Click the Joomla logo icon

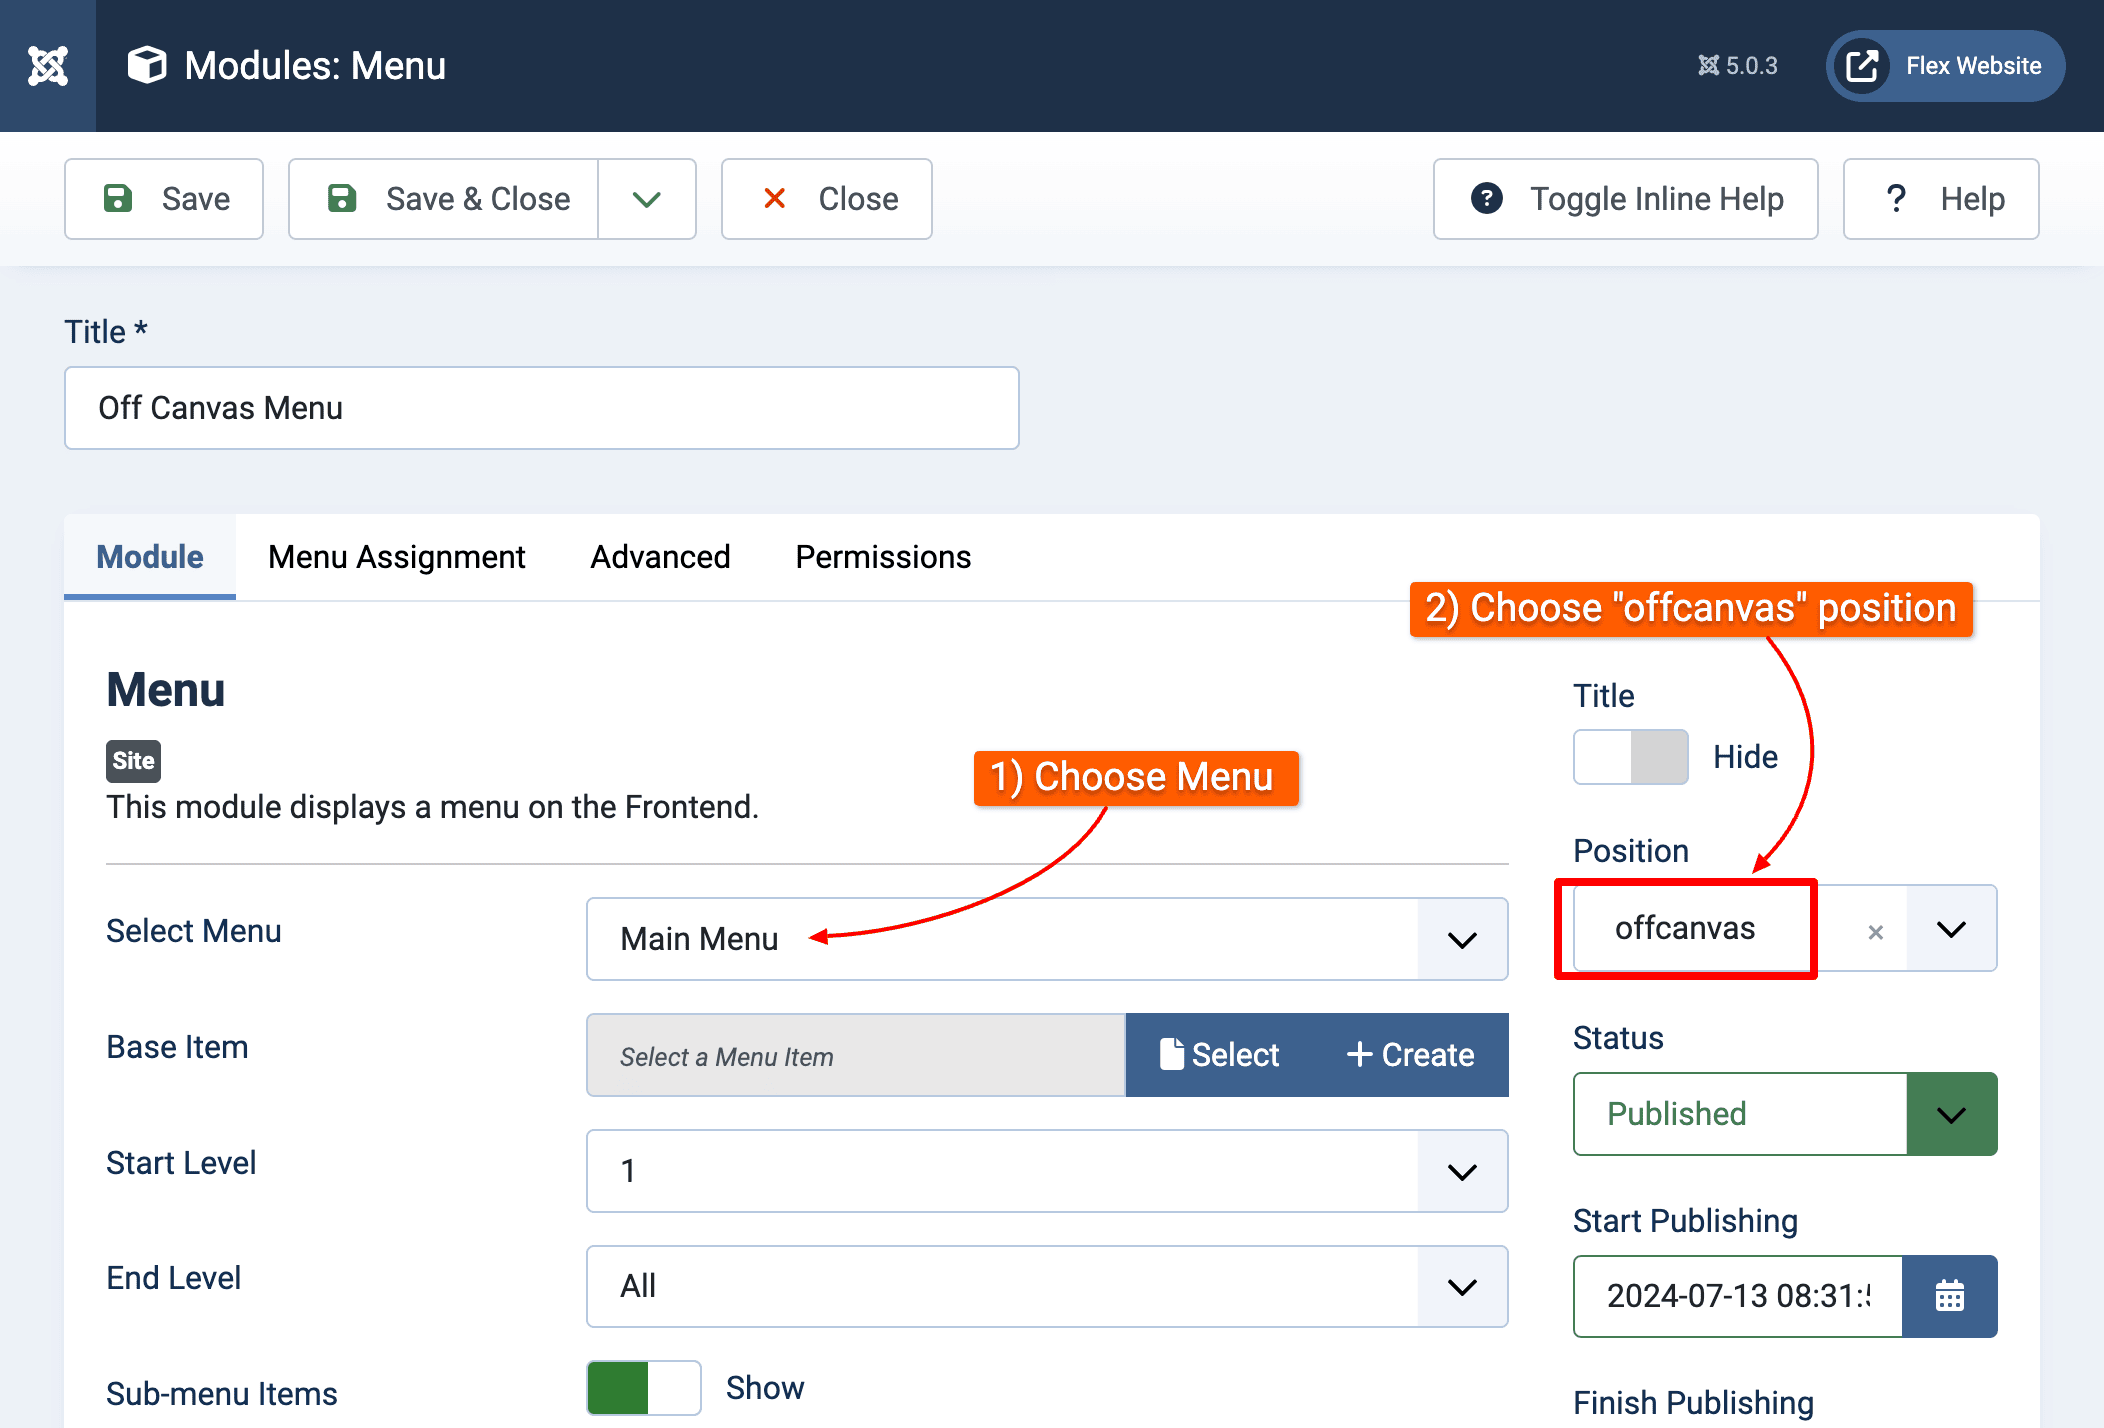pyautogui.click(x=47, y=66)
